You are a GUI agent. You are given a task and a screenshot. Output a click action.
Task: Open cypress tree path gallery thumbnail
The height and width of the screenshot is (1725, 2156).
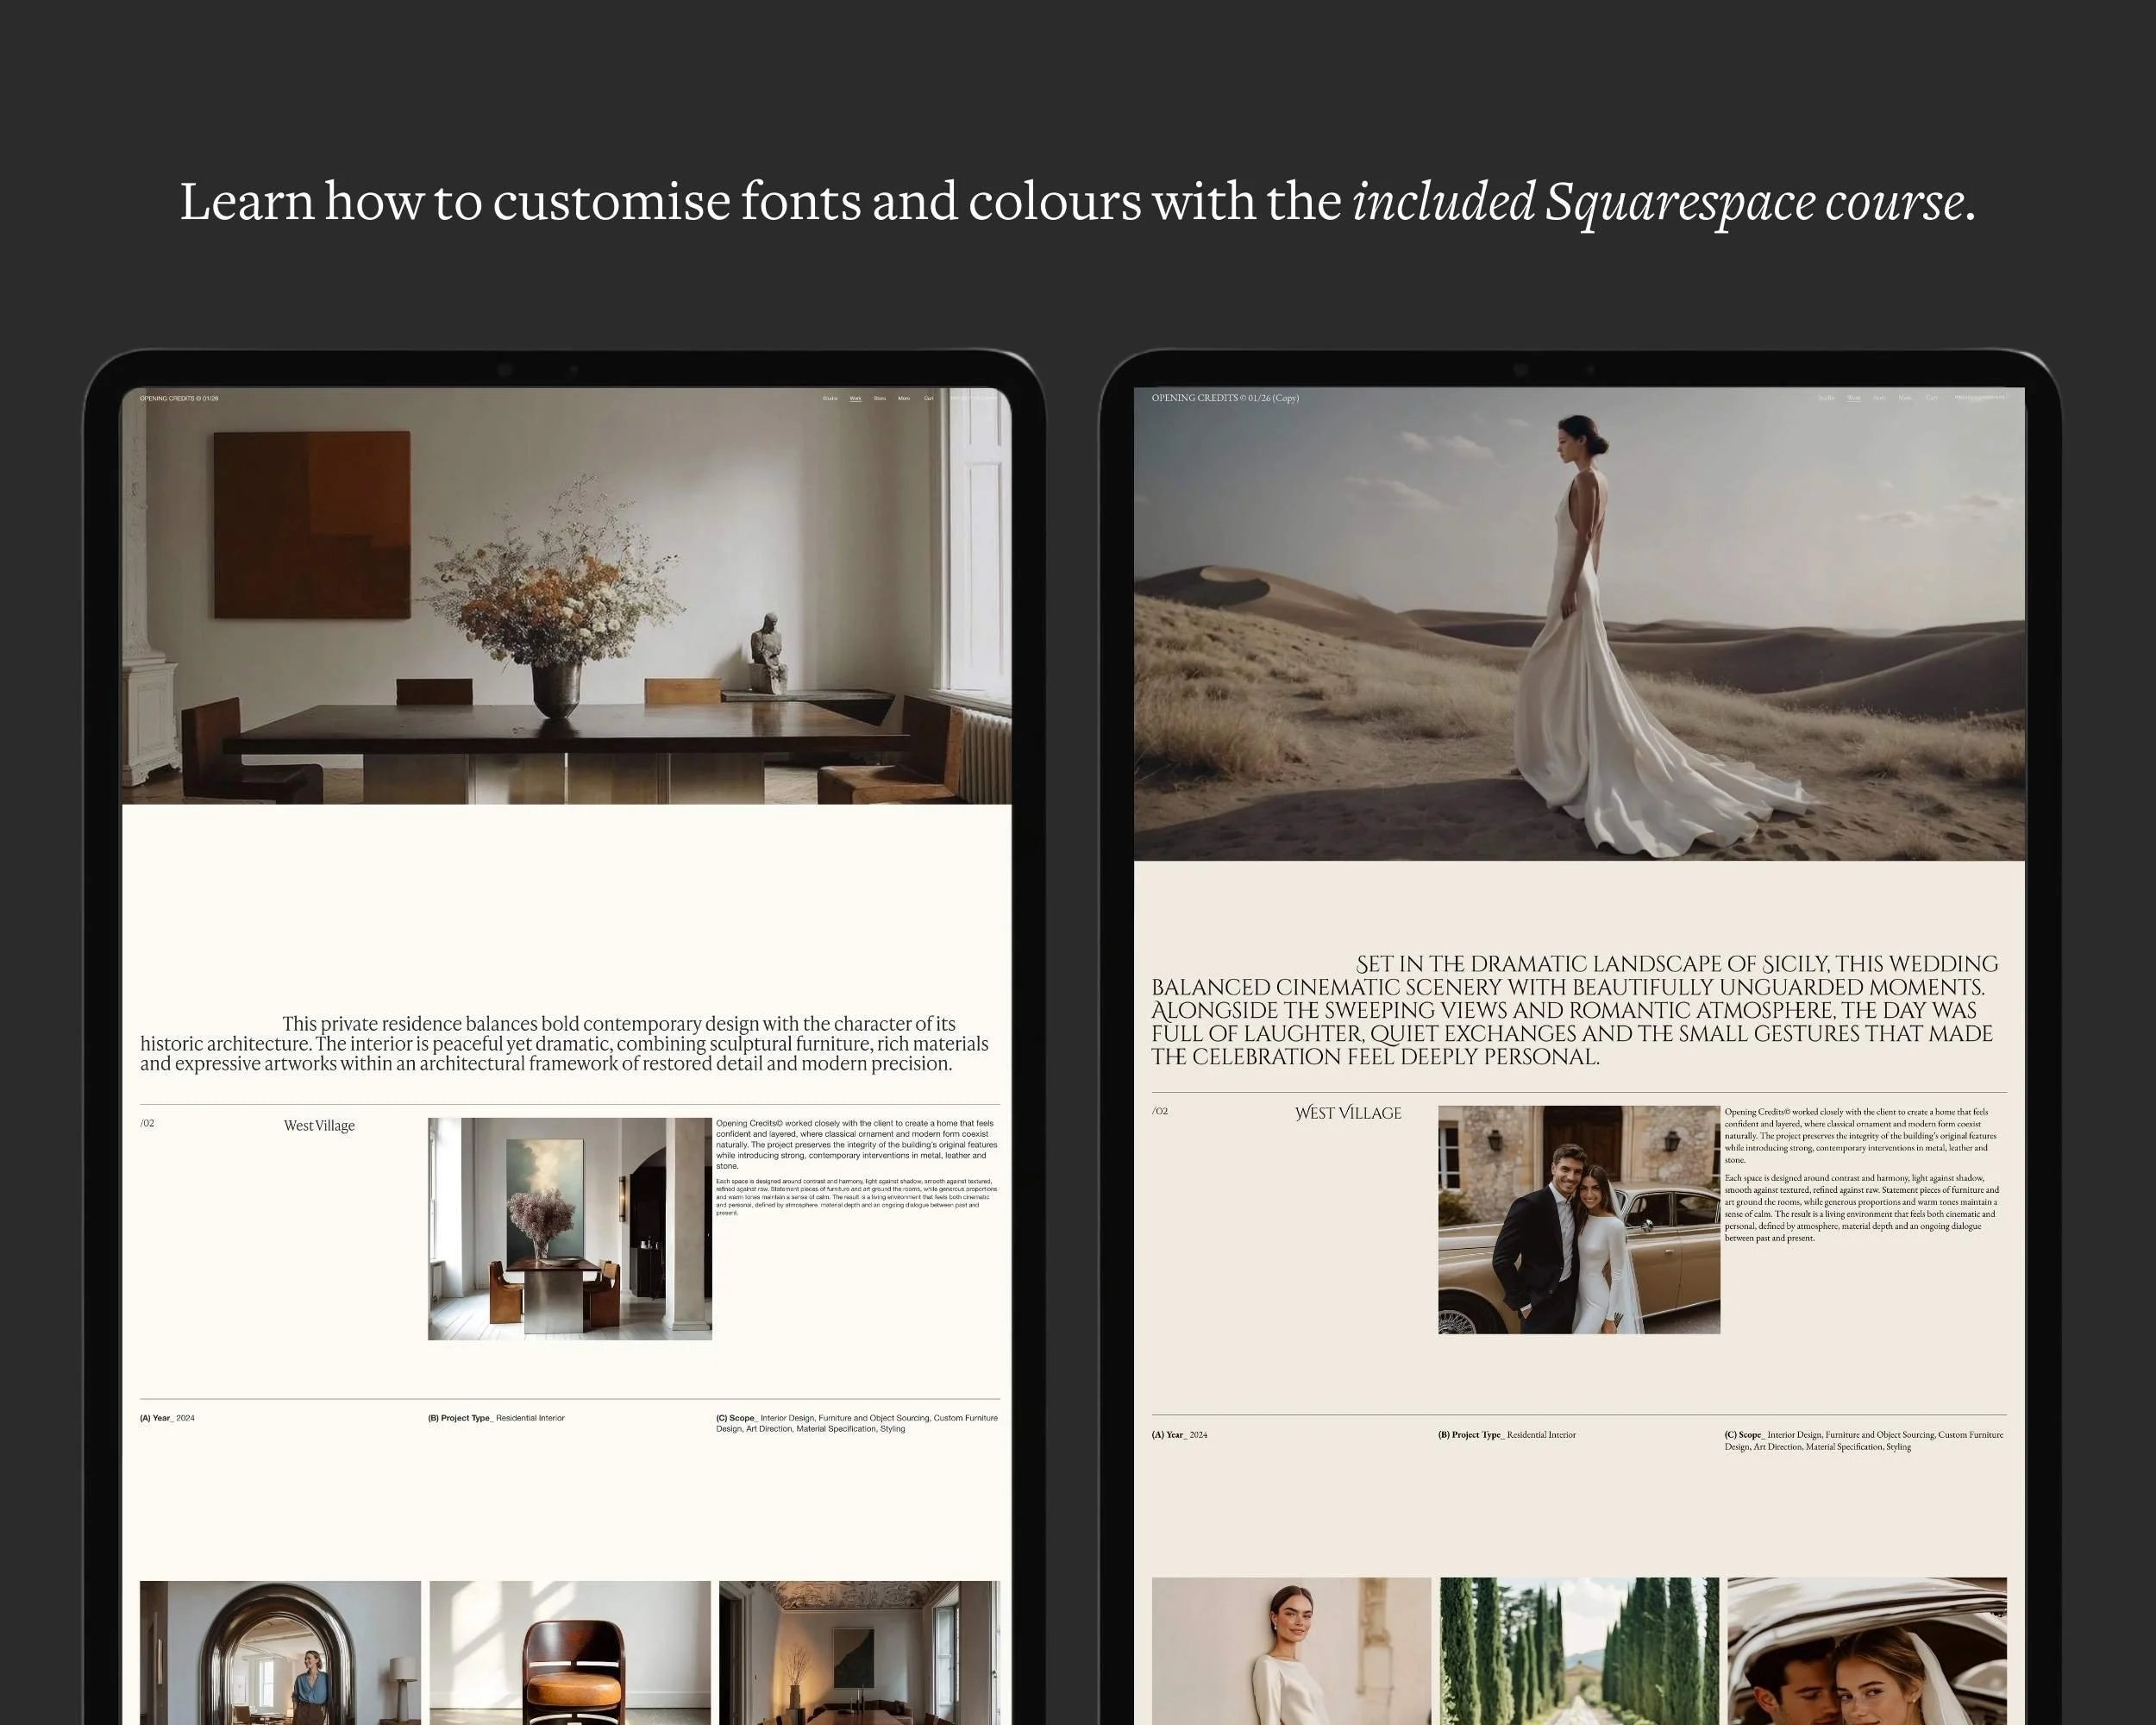1579,1650
